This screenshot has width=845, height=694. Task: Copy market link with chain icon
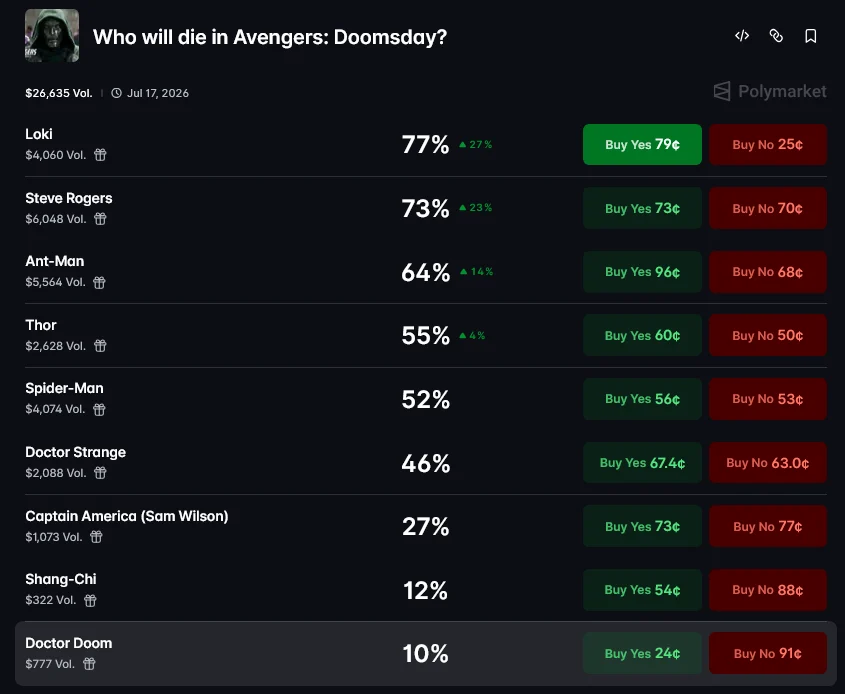[x=776, y=36]
